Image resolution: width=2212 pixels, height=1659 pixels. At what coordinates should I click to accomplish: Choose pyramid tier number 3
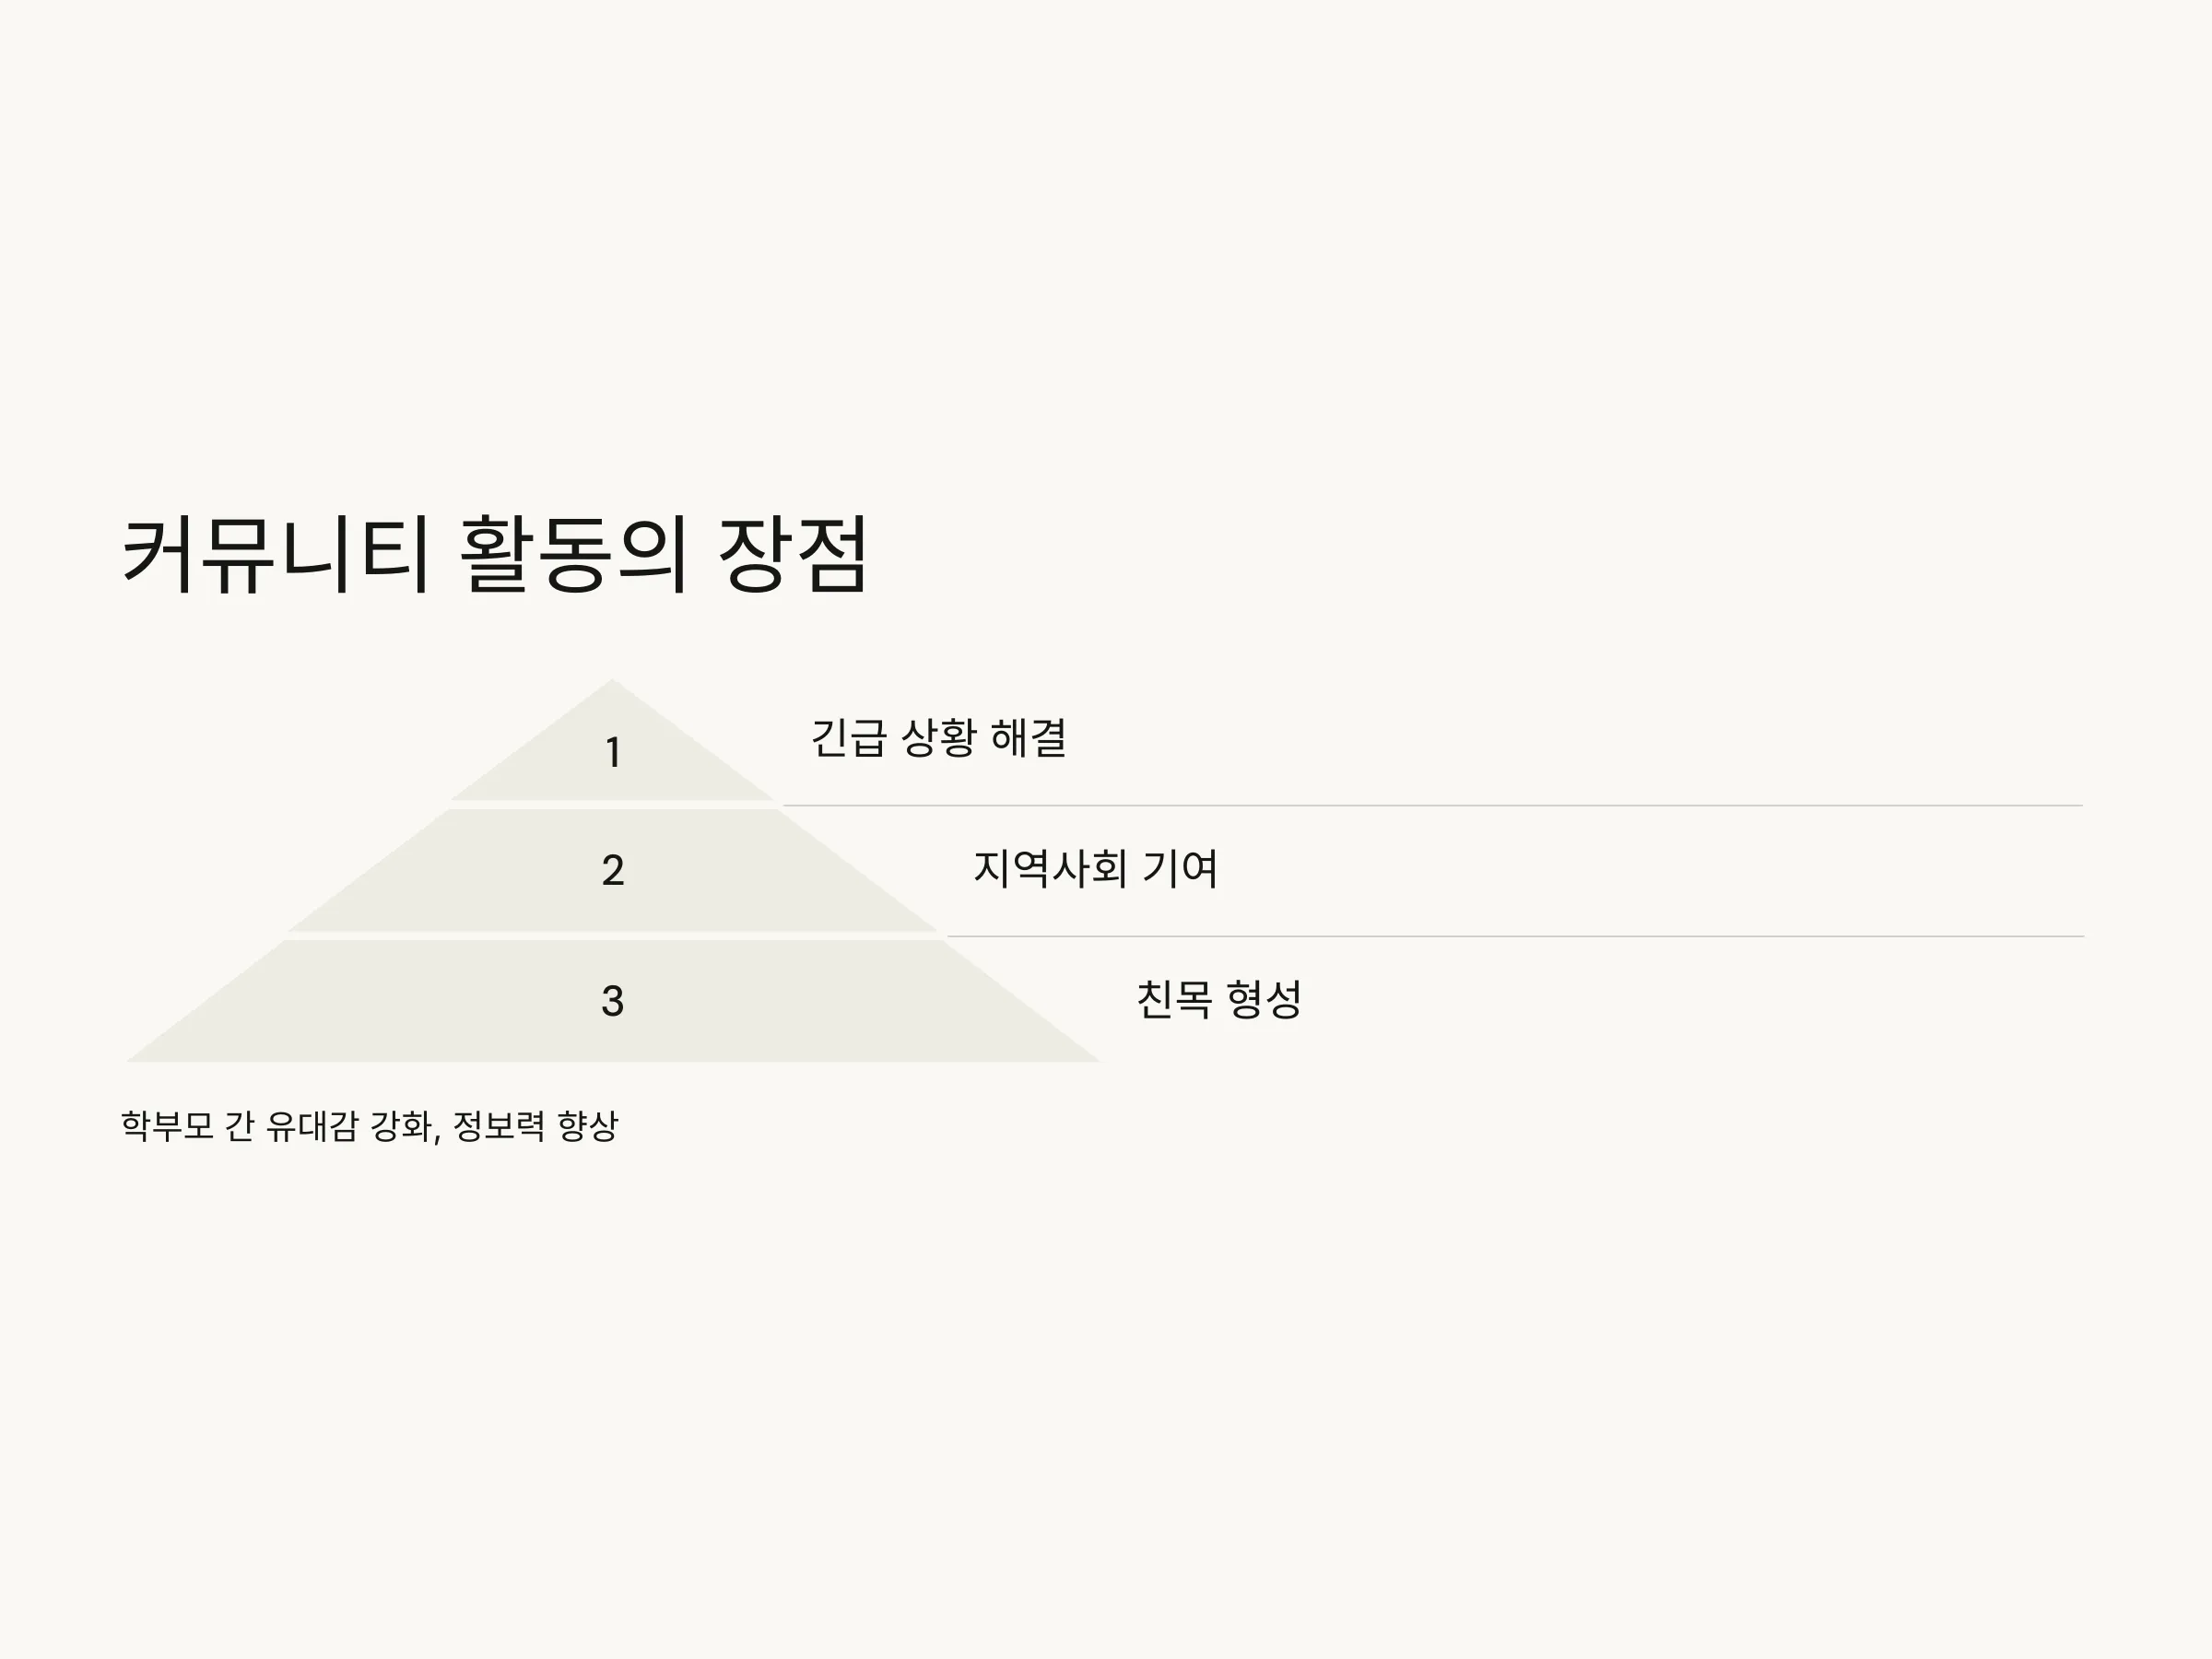613,1001
